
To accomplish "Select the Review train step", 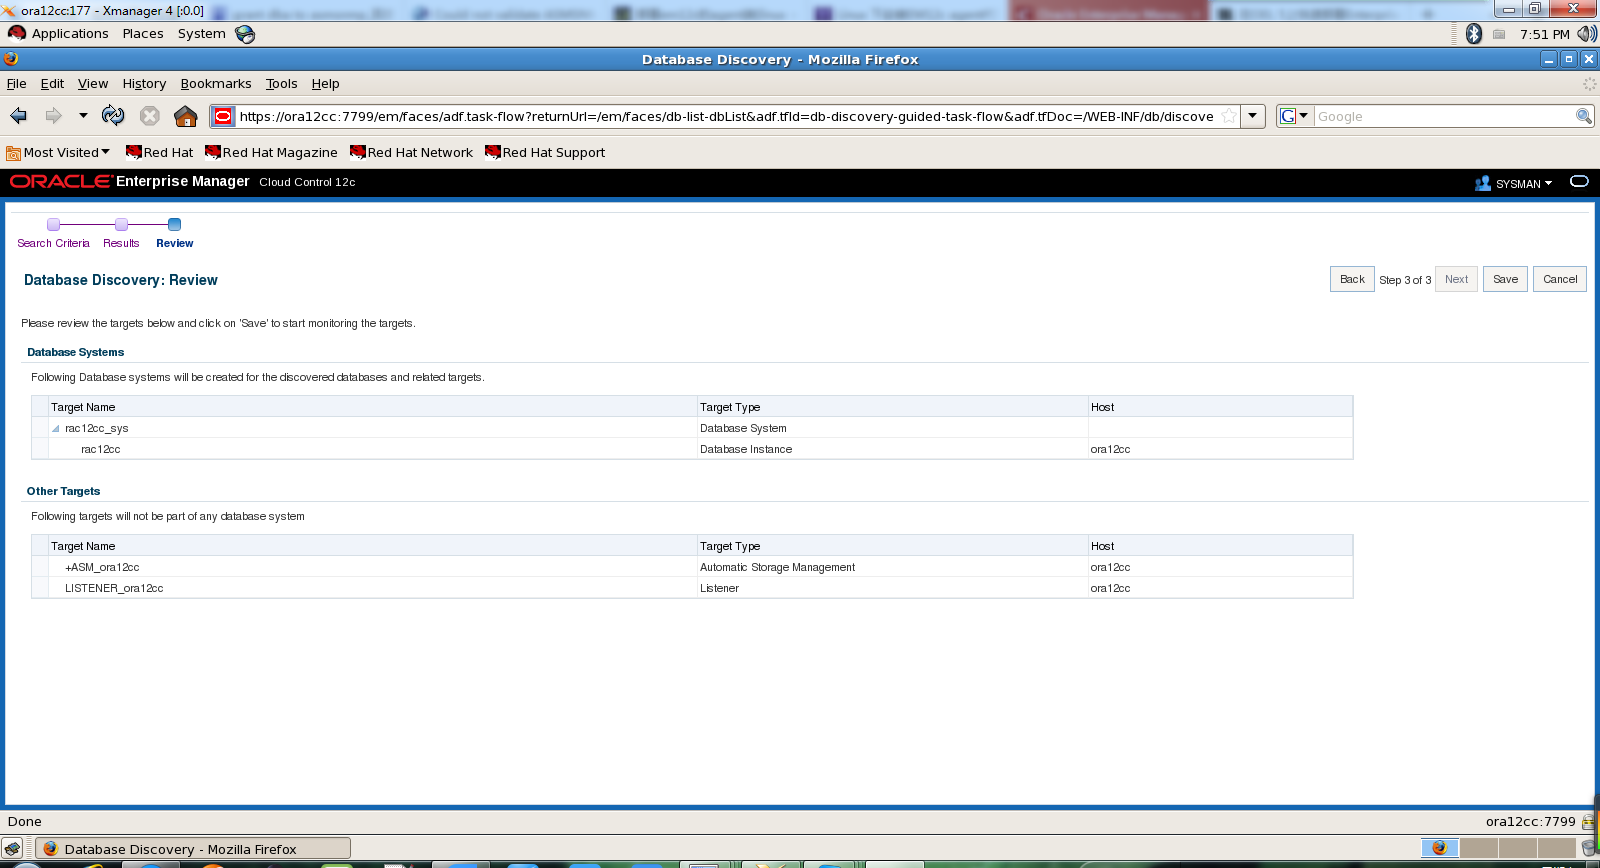I will [x=174, y=243].
